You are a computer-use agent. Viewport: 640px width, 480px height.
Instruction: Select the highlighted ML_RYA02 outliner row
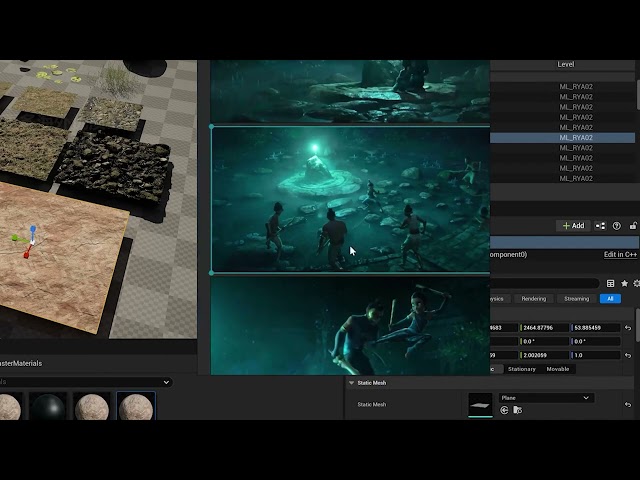pos(562,138)
